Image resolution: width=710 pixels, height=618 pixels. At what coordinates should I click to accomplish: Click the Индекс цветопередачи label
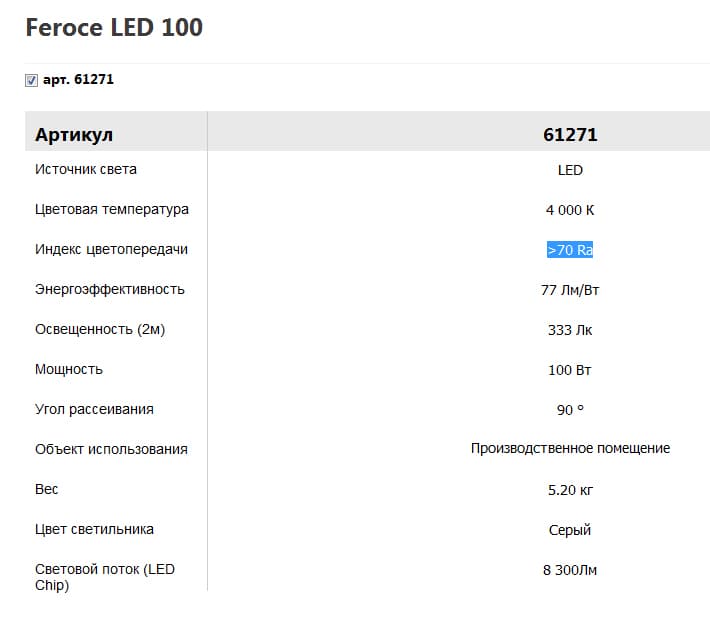(111, 249)
